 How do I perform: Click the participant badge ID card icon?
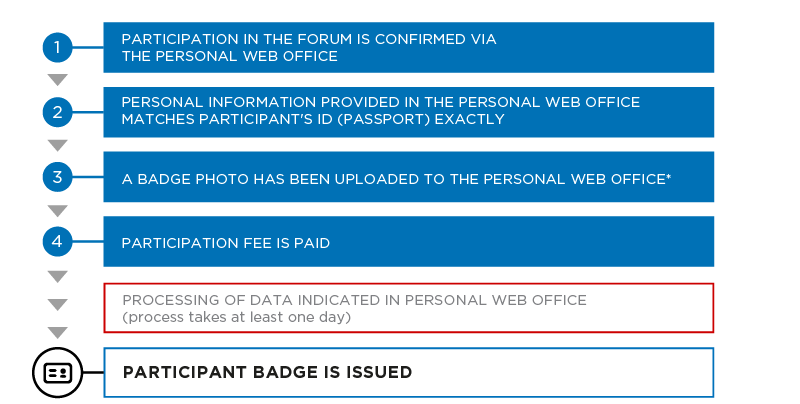coord(57,373)
